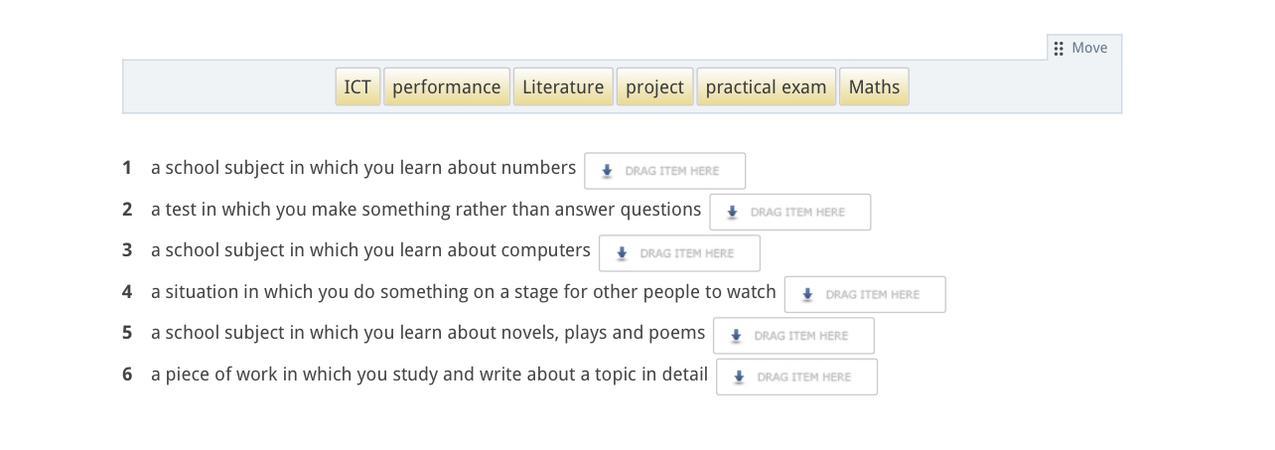Select the ICT word tile
The height and width of the screenshot is (450, 1275).
click(357, 87)
